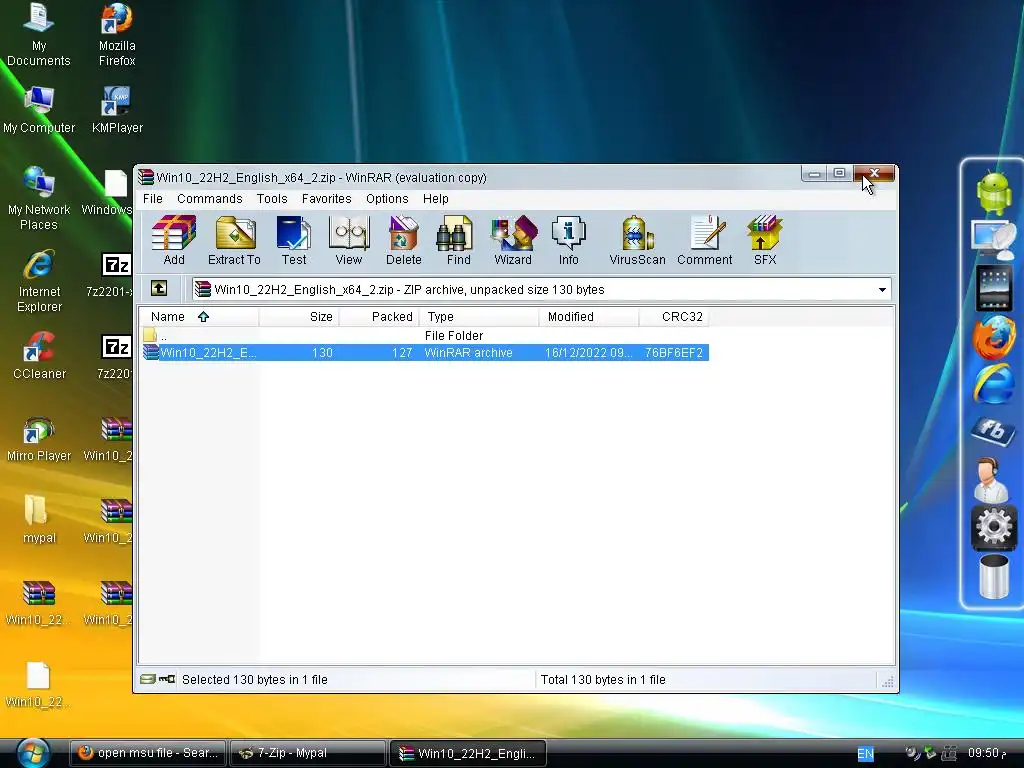This screenshot has width=1024, height=768.
Task: Switch to 7-Zip - Mypal taskbar window
Action: tap(308, 753)
